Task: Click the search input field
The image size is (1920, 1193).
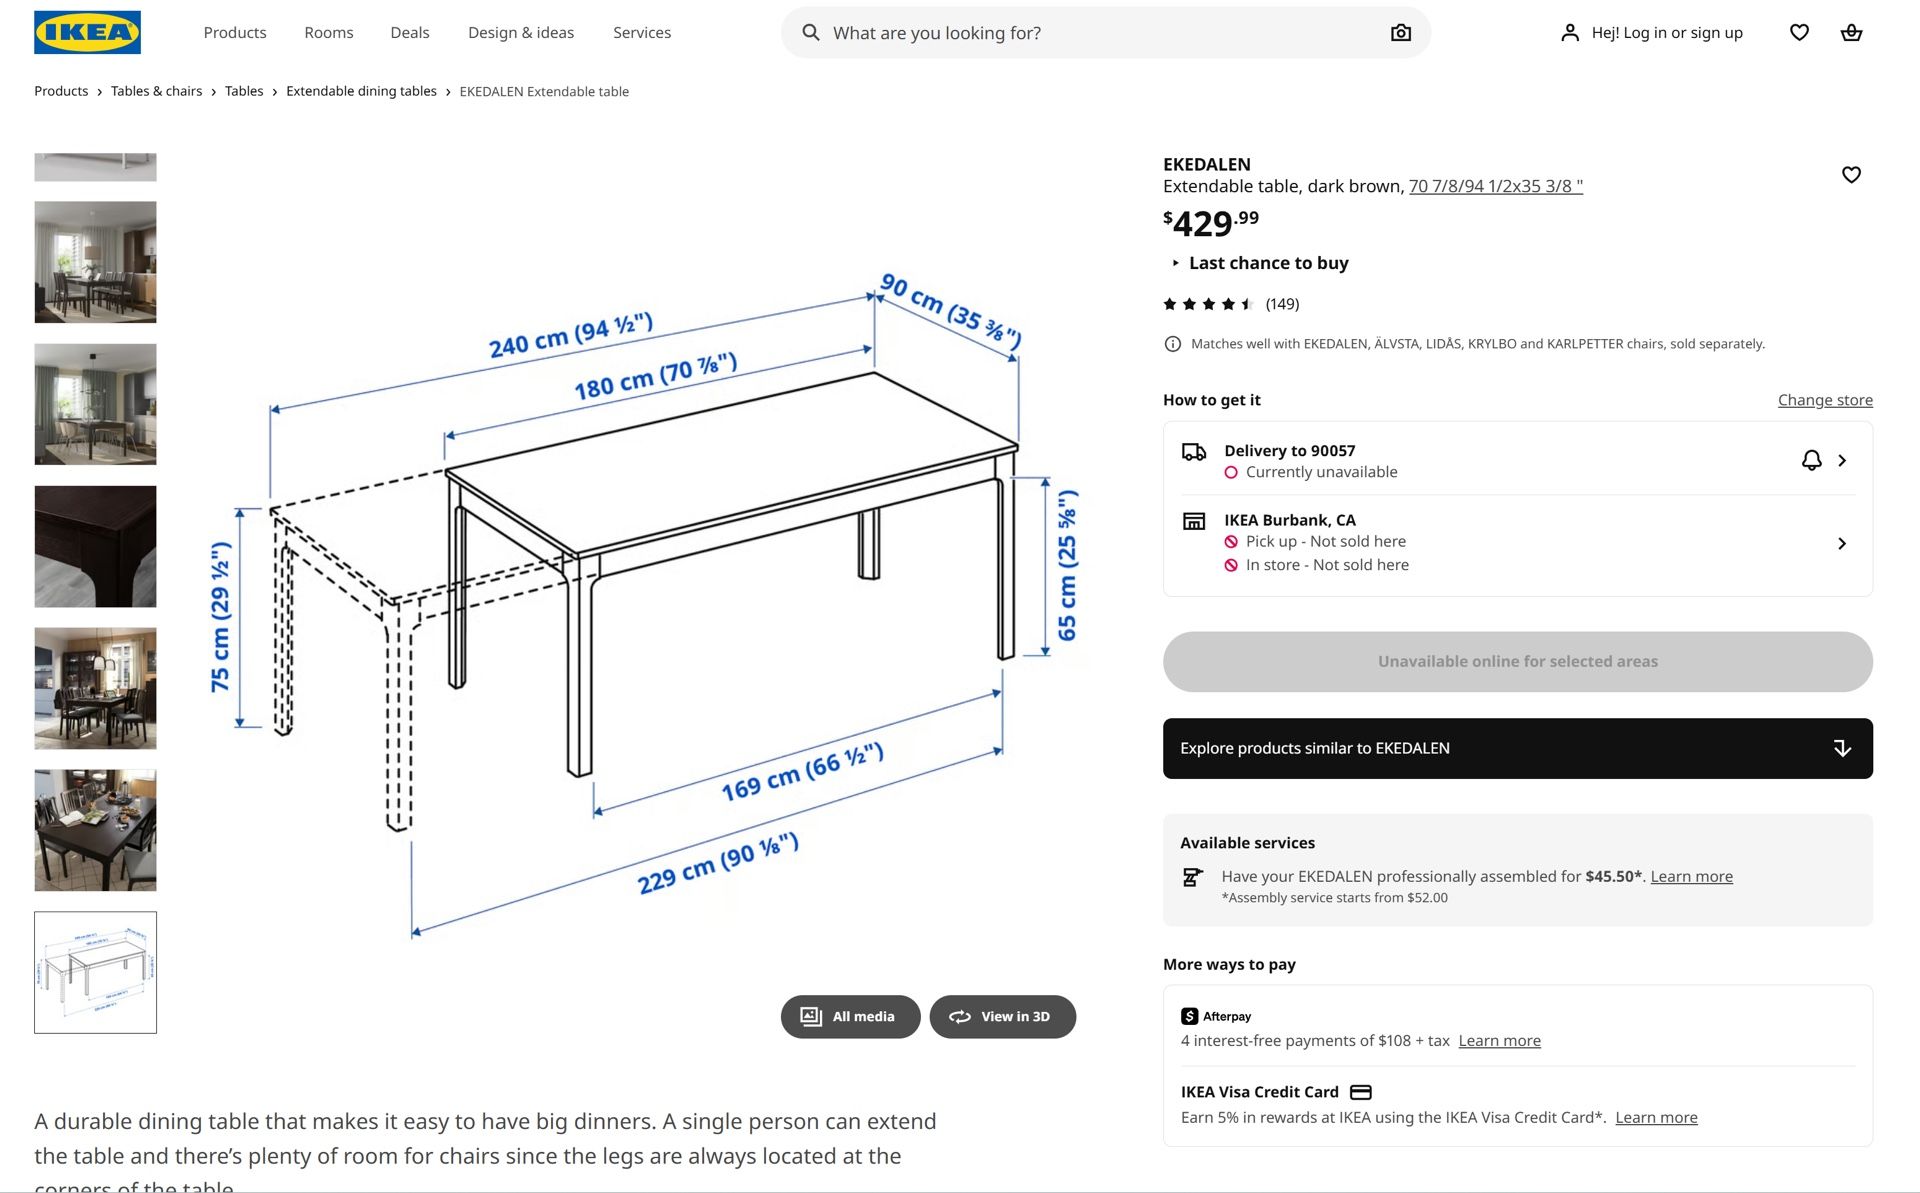Action: pos(1050,32)
